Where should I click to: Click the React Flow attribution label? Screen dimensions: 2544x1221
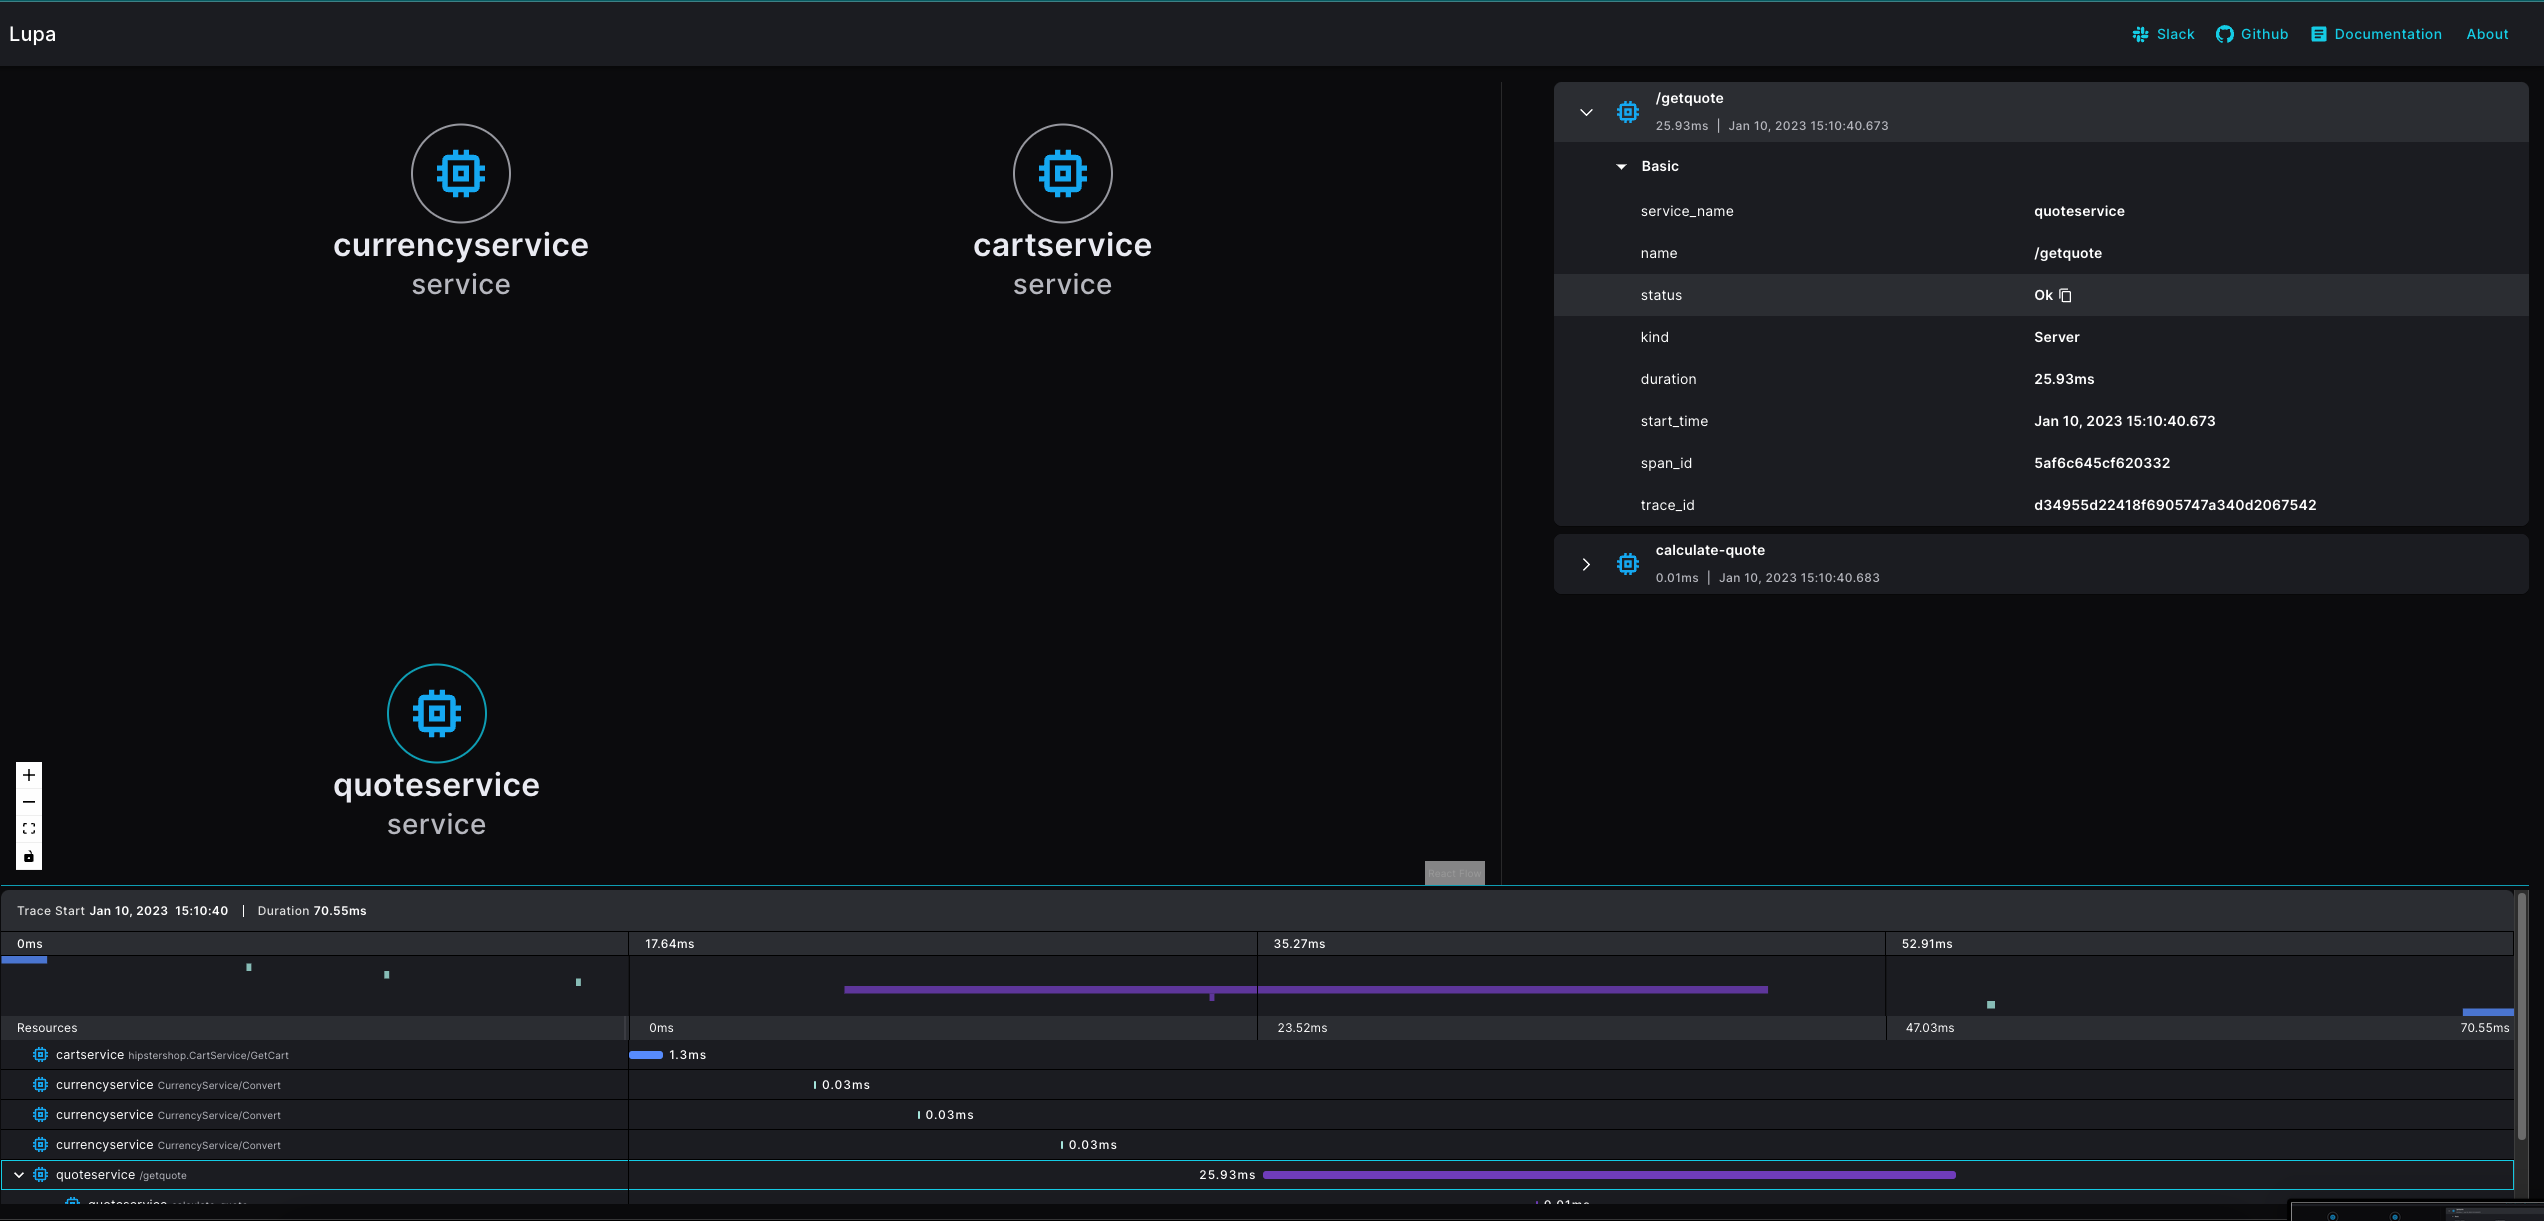click(x=1454, y=873)
